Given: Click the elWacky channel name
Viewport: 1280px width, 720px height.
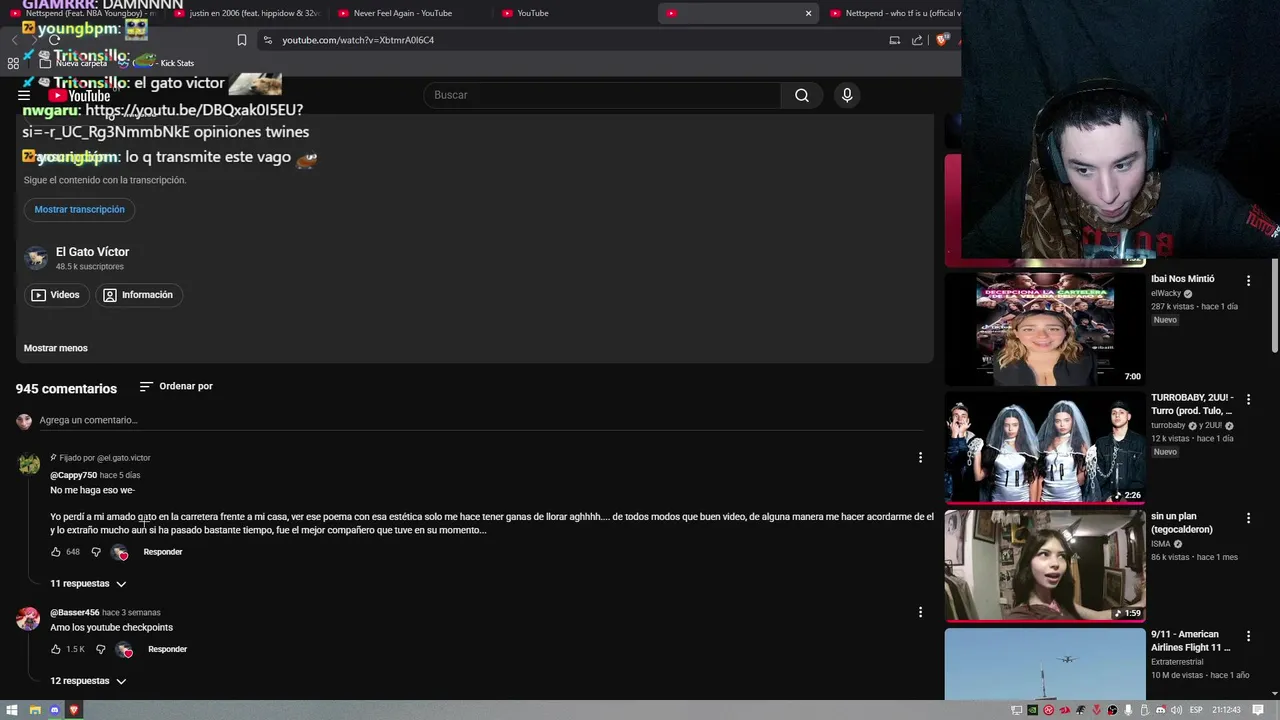Looking at the screenshot, I should 1166,293.
